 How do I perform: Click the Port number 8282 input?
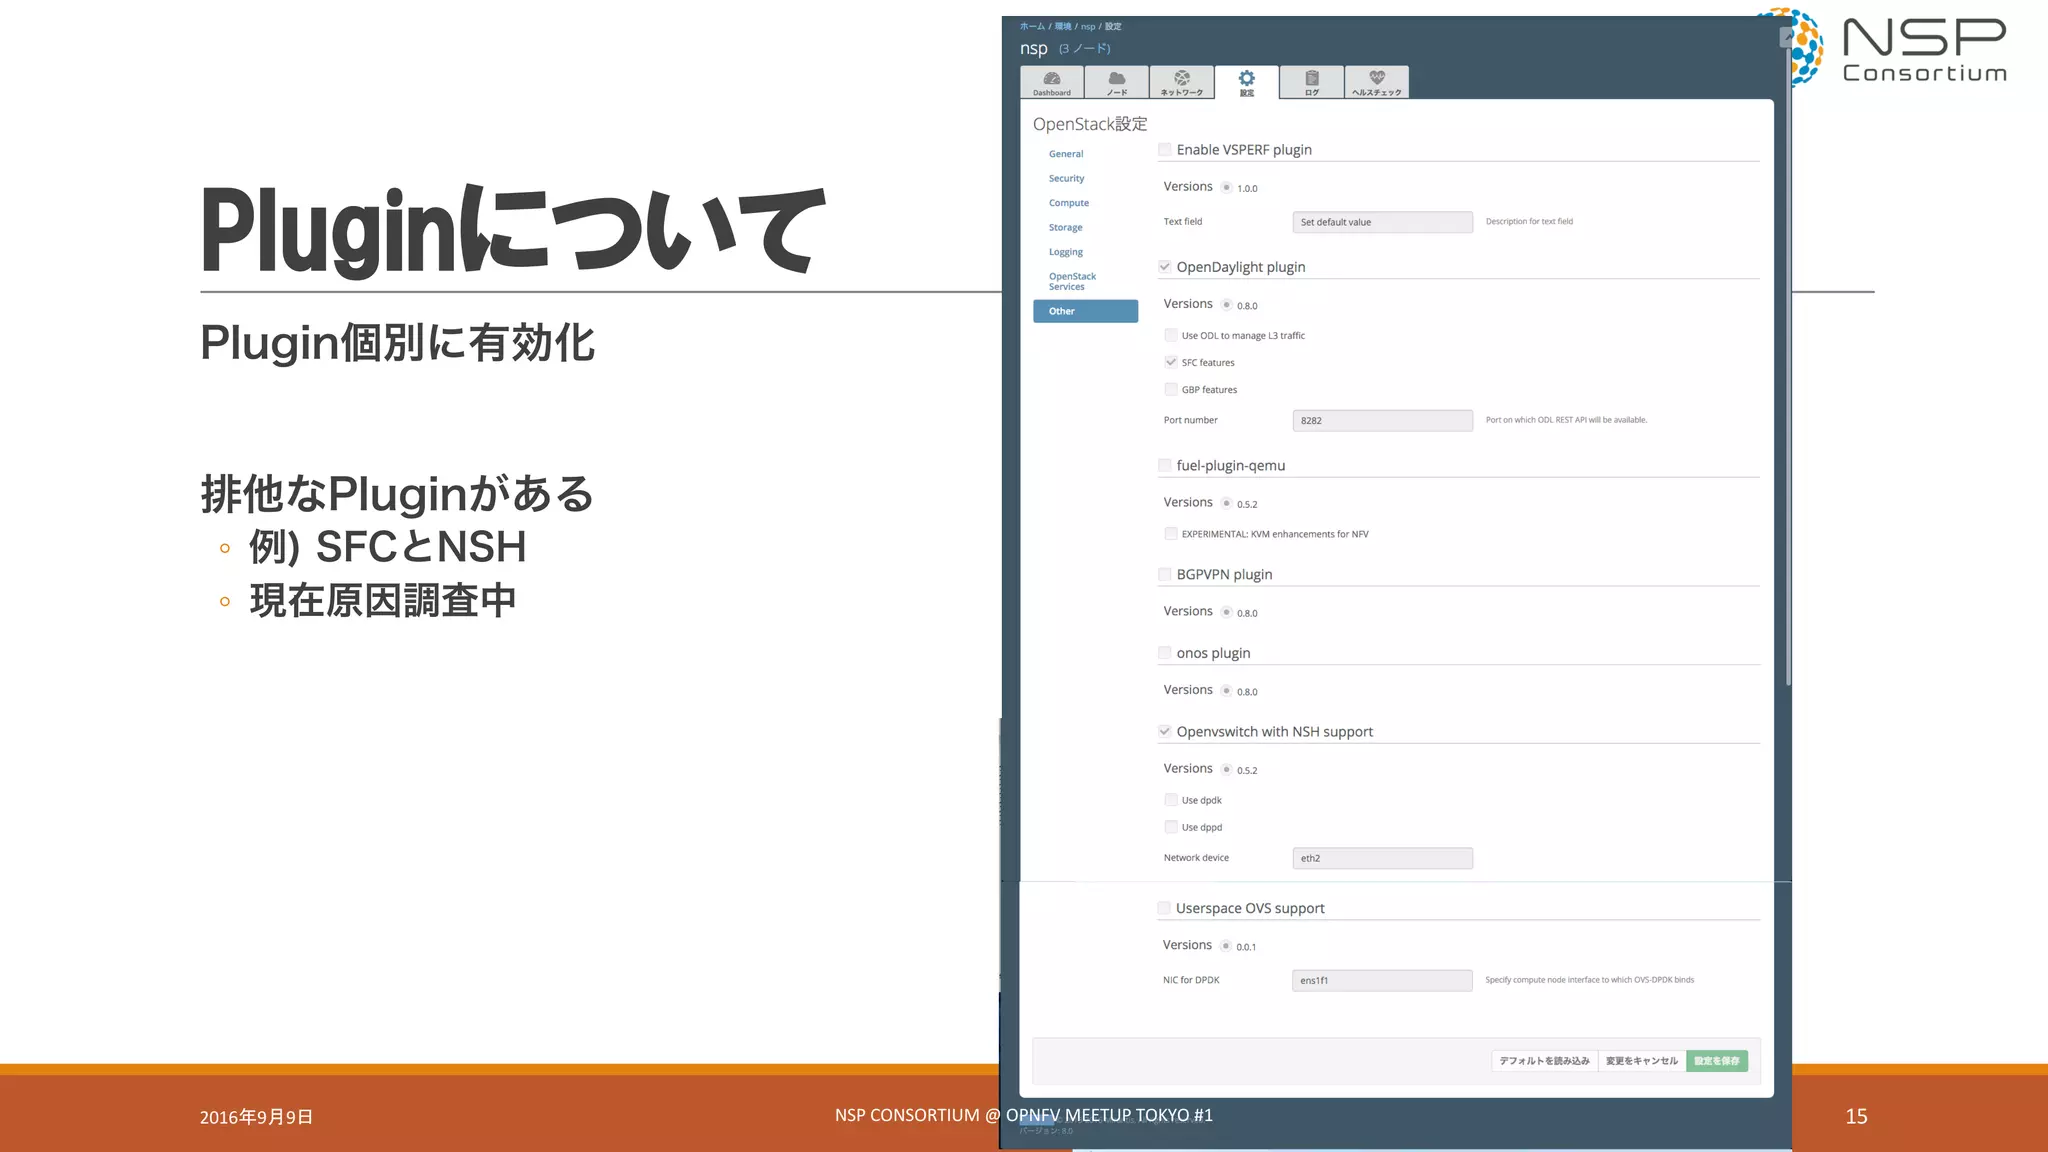[x=1383, y=421]
